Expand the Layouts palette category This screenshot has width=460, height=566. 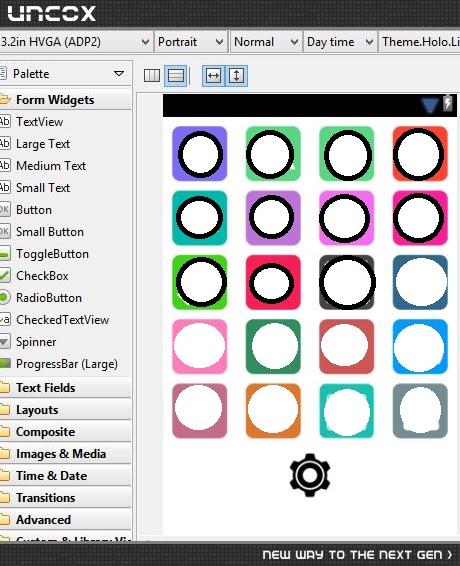(x=65, y=410)
